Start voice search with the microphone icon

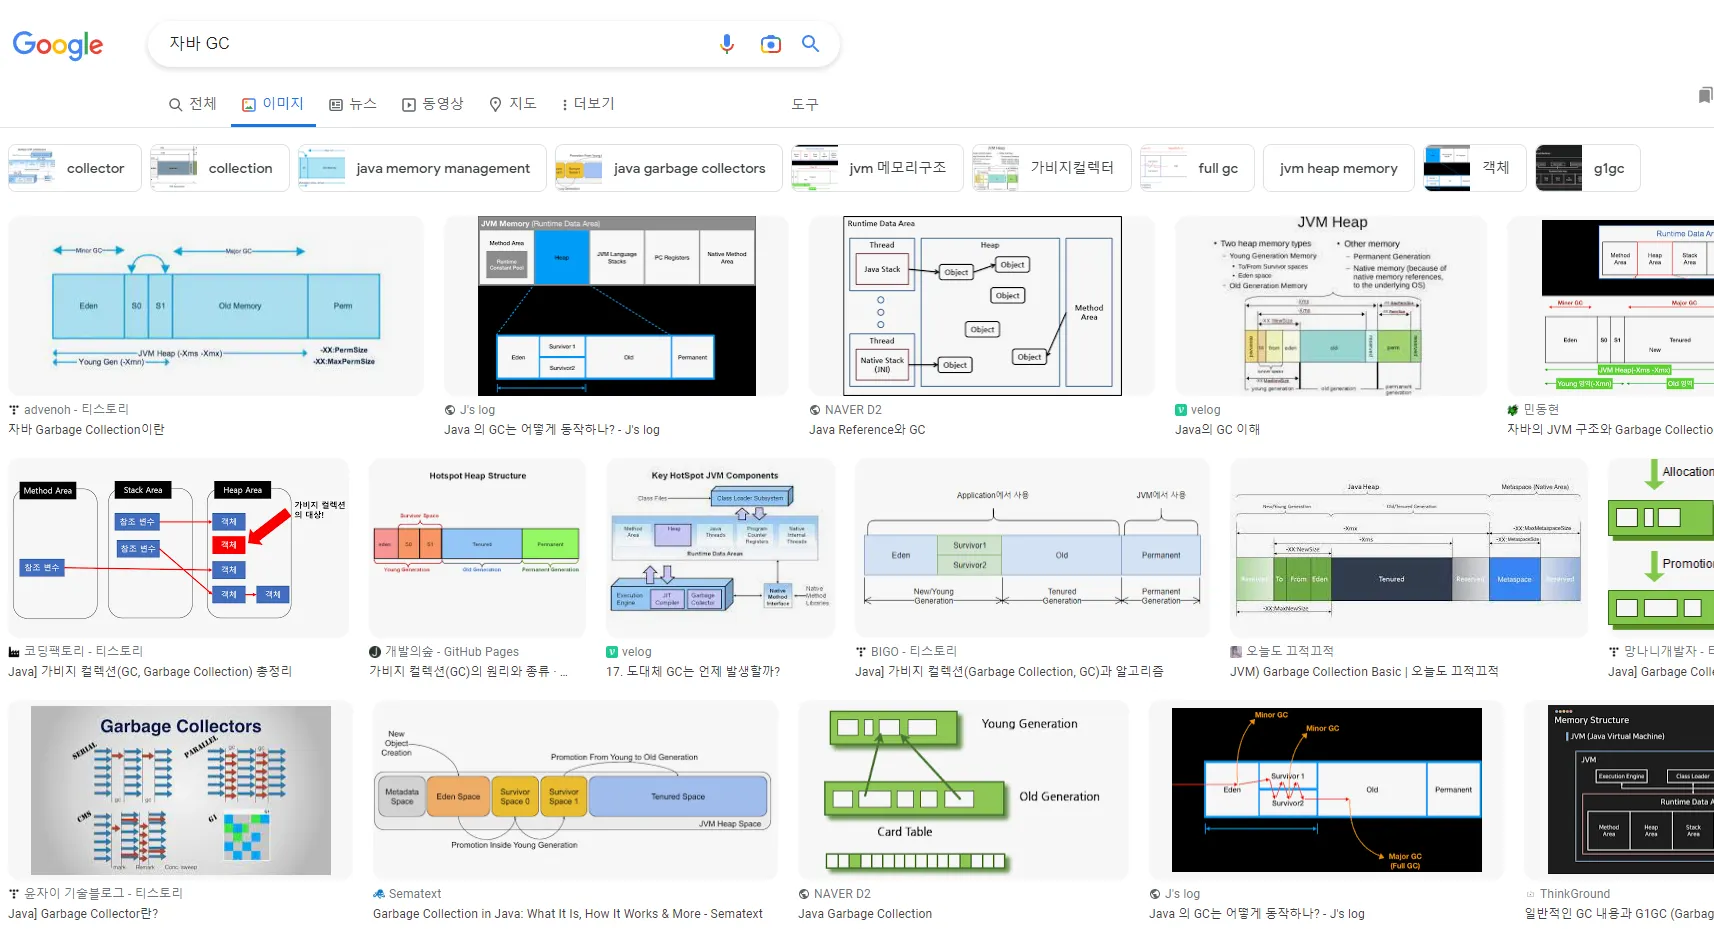727,44
